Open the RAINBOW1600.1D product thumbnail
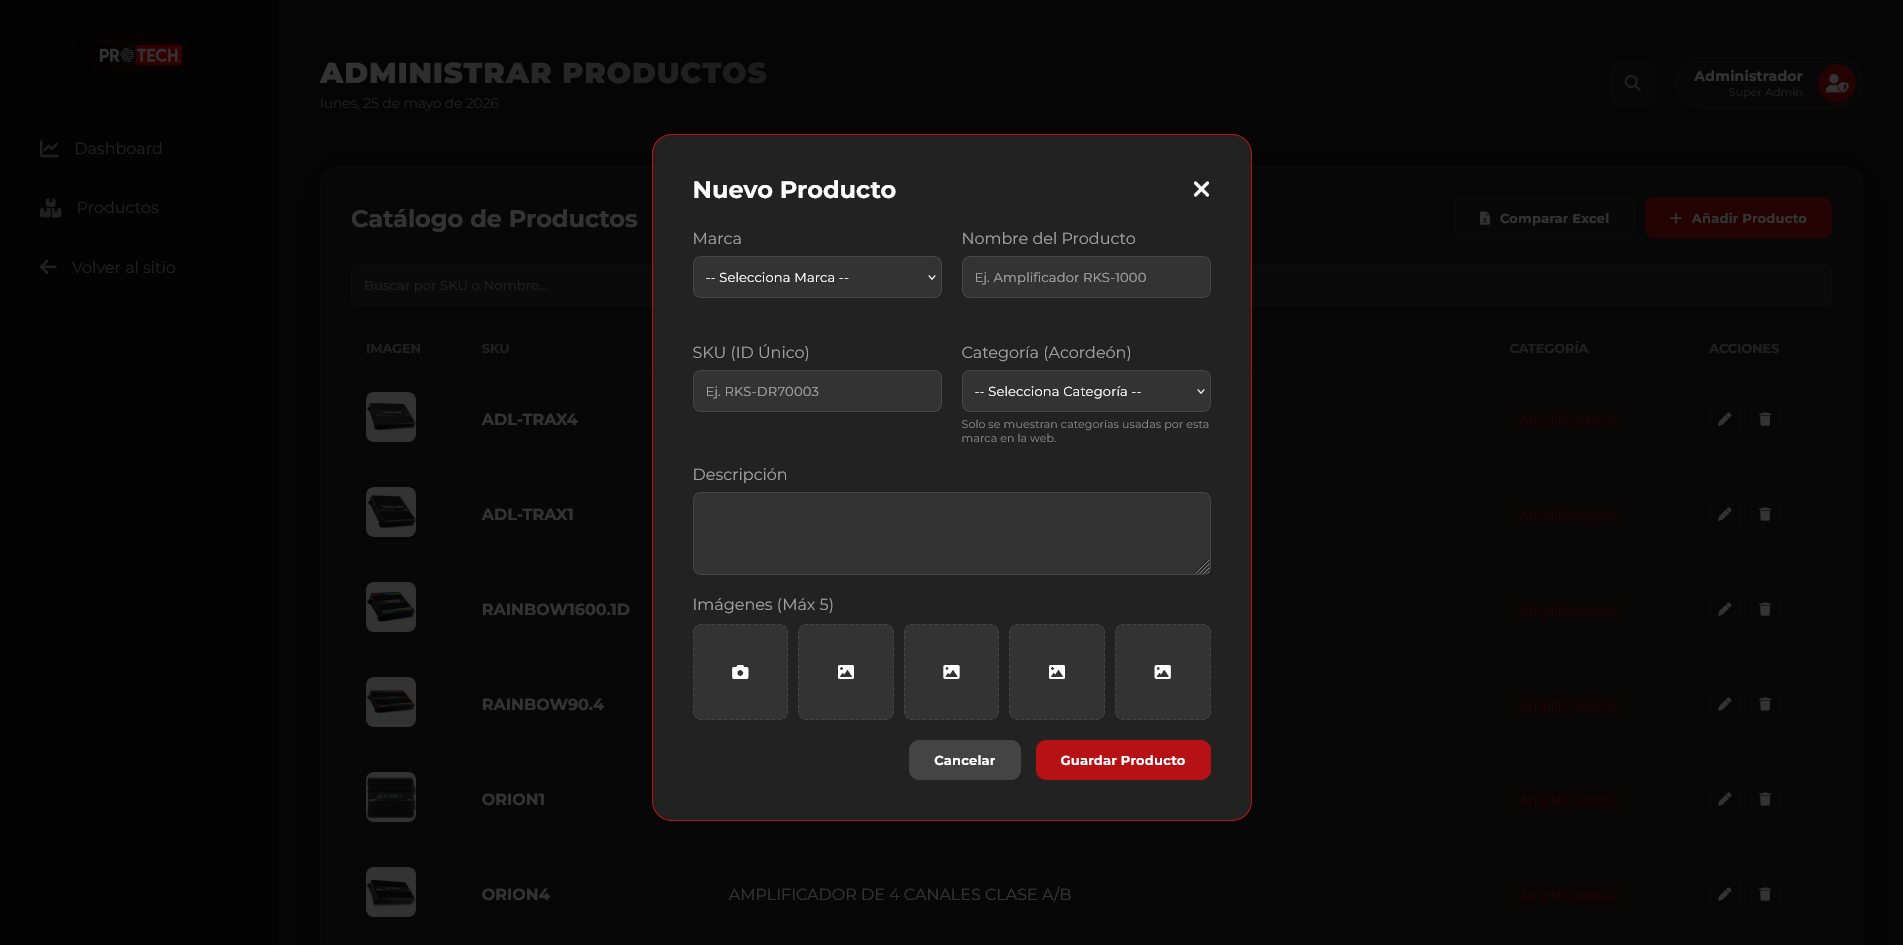Screen dimensions: 1903x945 click(x=391, y=607)
